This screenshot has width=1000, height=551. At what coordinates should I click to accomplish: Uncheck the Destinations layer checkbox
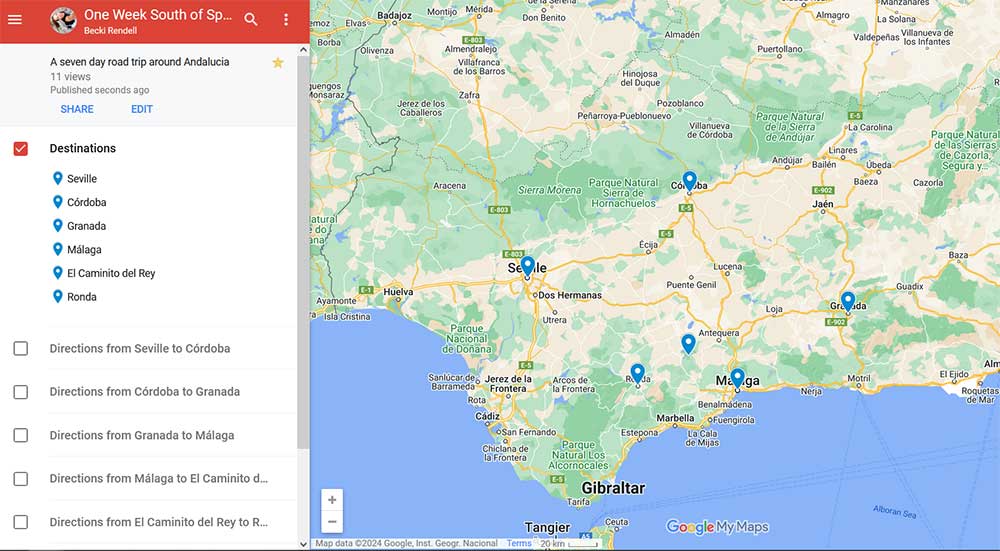click(20, 149)
